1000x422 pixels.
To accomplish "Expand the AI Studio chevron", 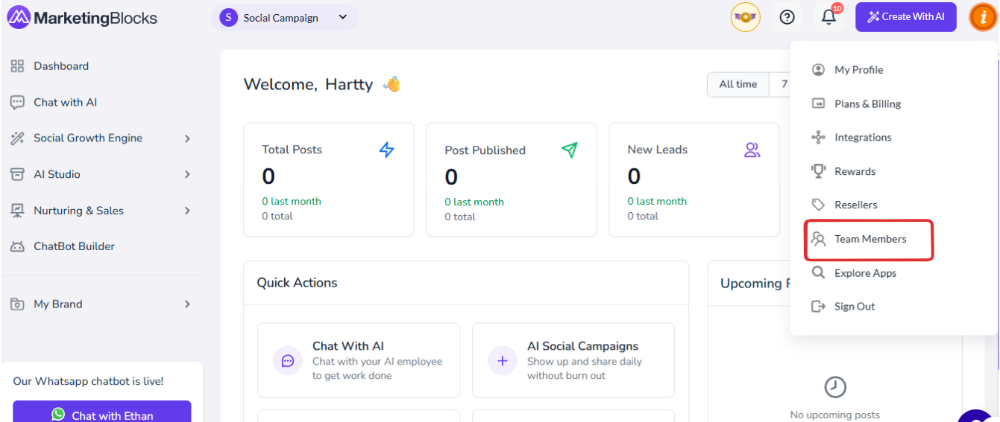I will point(187,174).
